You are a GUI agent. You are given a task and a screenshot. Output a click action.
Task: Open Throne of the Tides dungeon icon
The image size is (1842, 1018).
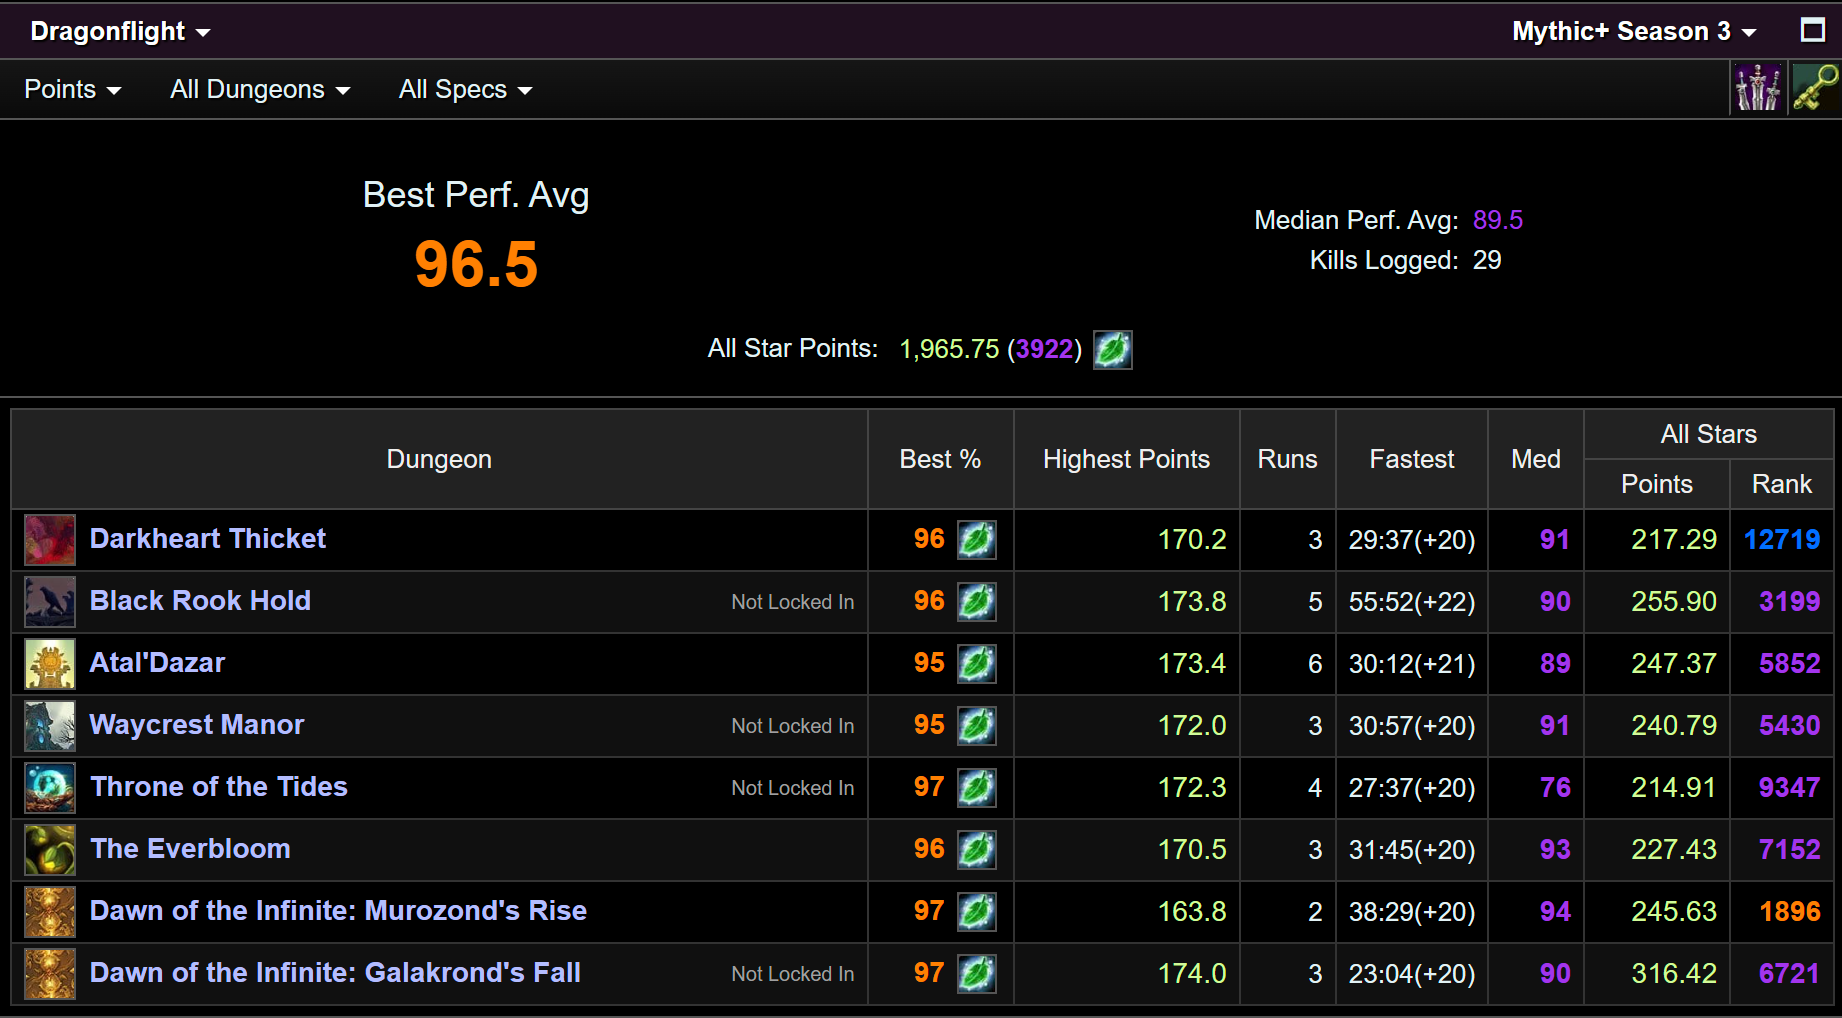click(50, 788)
